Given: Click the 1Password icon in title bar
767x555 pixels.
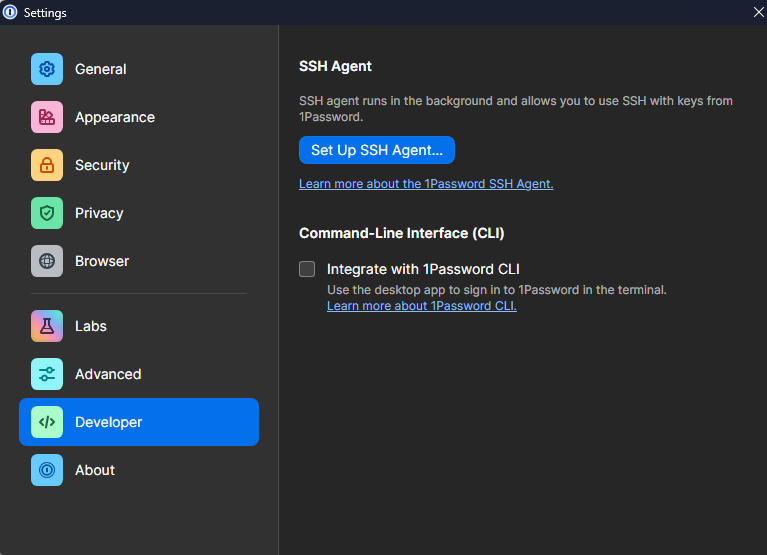Looking at the screenshot, I should (x=11, y=12).
